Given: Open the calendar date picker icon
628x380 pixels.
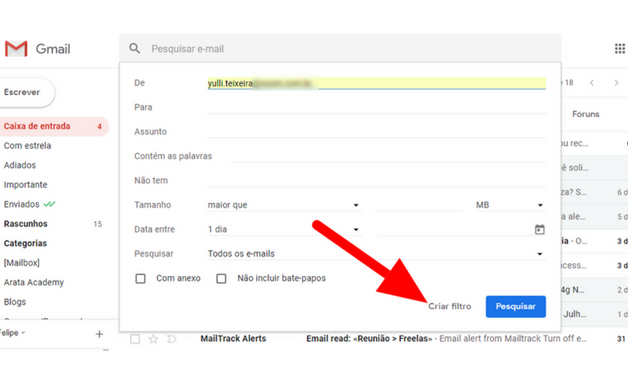Looking at the screenshot, I should tap(539, 229).
